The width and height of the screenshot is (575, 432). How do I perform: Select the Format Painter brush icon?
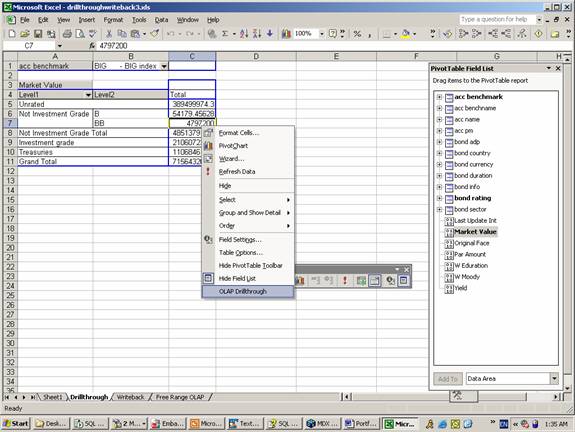(154, 34)
